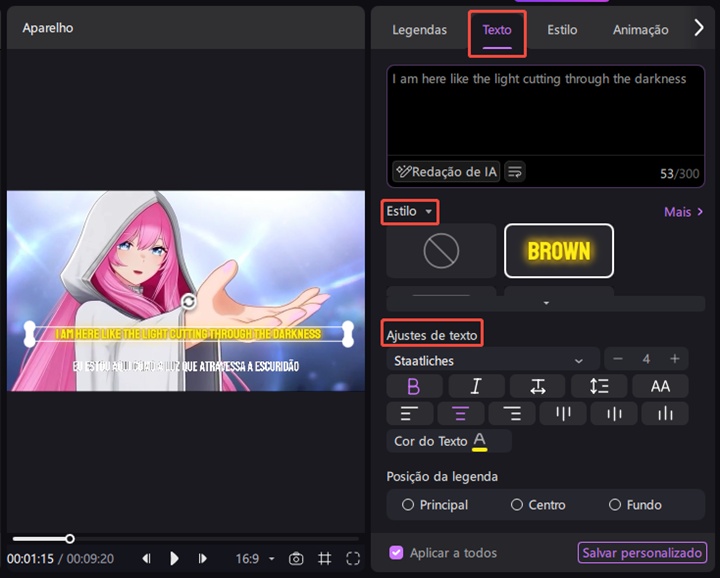Enter fullscreen preview mode
The height and width of the screenshot is (578, 720).
[x=353, y=559]
